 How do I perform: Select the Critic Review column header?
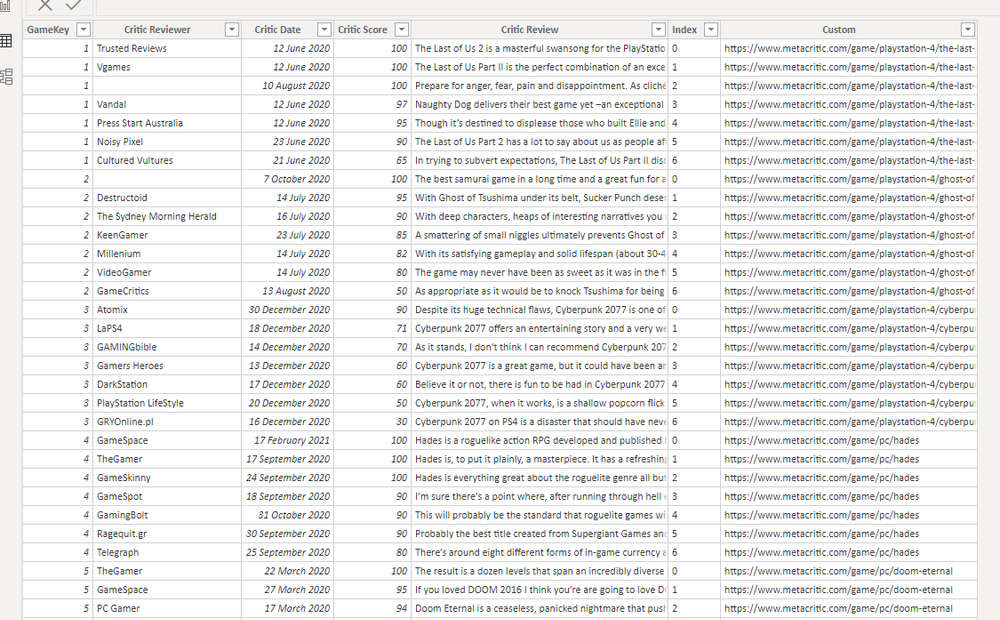[x=540, y=29]
